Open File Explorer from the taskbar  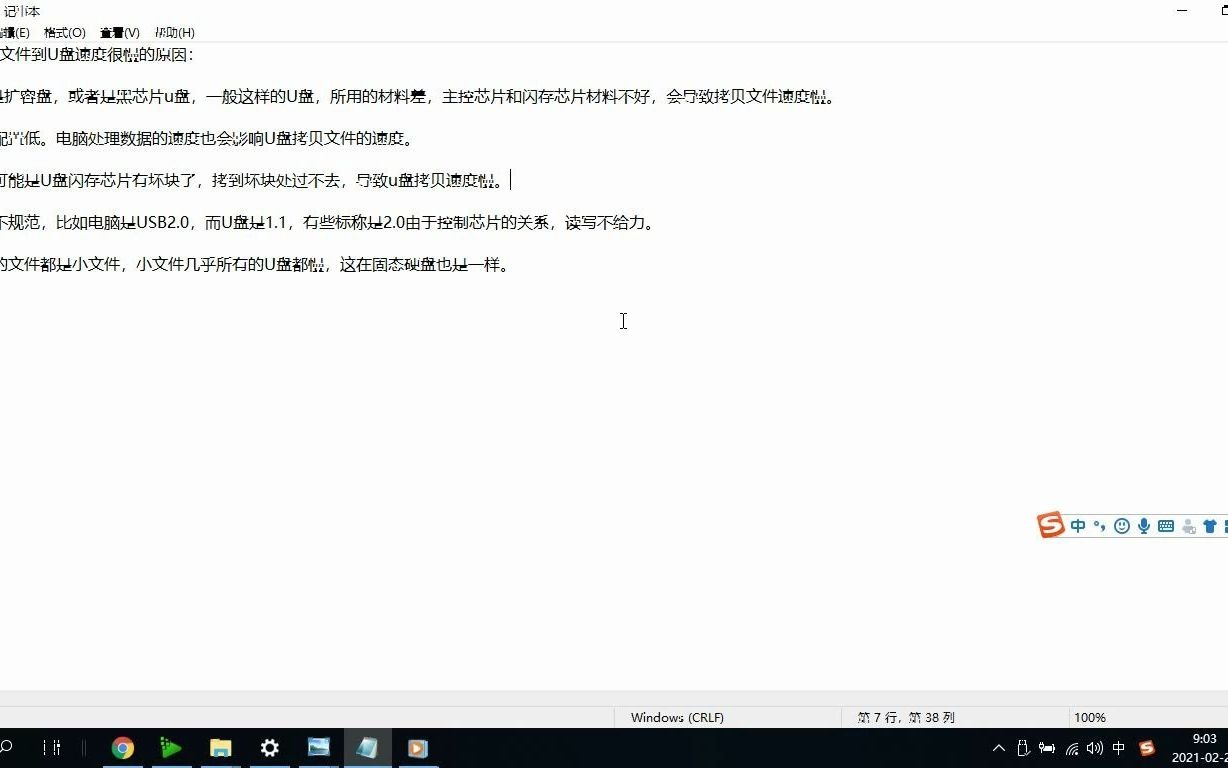coord(220,747)
